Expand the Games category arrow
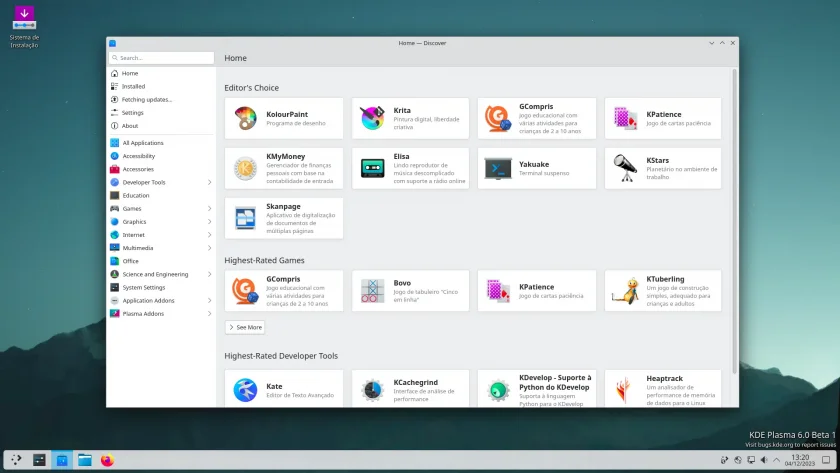This screenshot has height=473, width=840. click(209, 208)
